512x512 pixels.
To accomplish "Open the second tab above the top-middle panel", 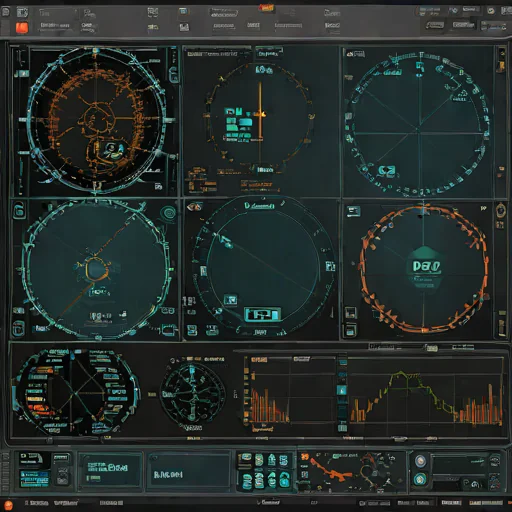I will point(269,53).
